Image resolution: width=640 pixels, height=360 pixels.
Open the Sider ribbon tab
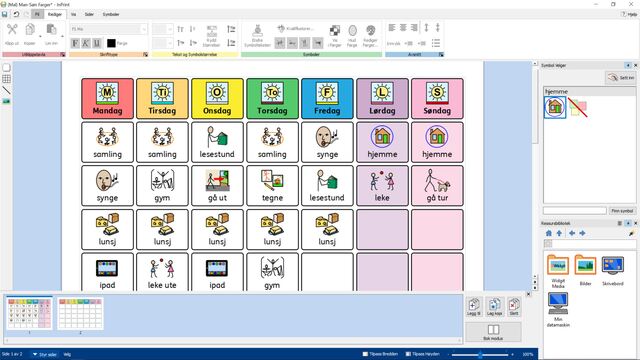pos(89,14)
